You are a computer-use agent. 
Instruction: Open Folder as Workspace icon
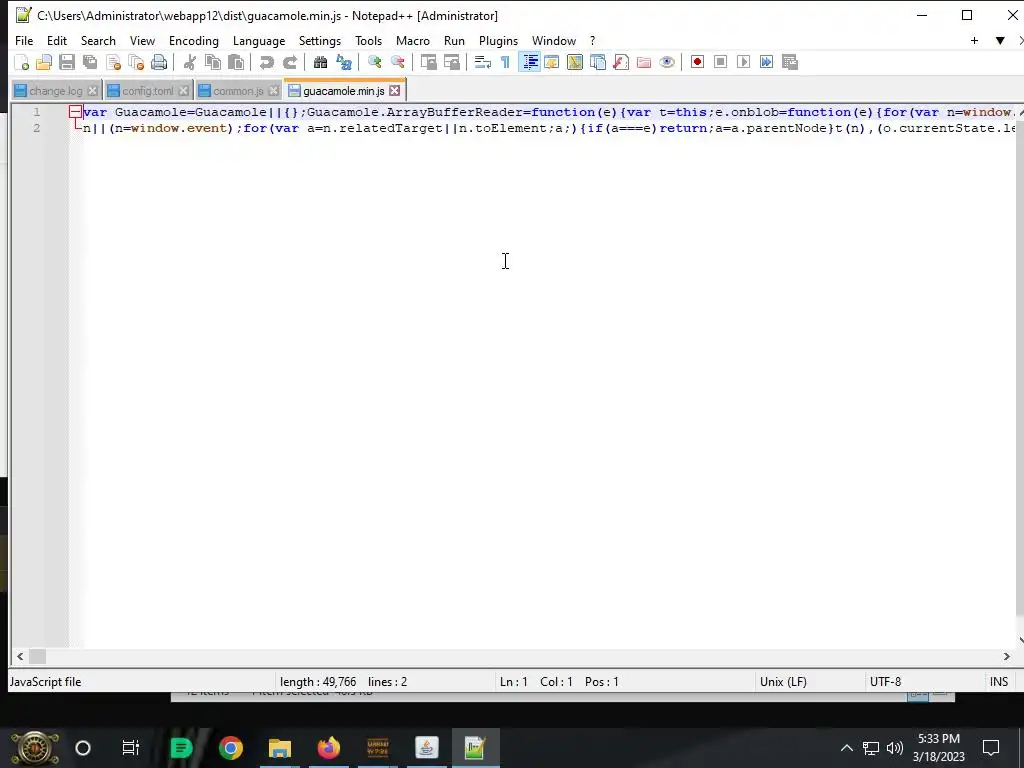point(644,62)
